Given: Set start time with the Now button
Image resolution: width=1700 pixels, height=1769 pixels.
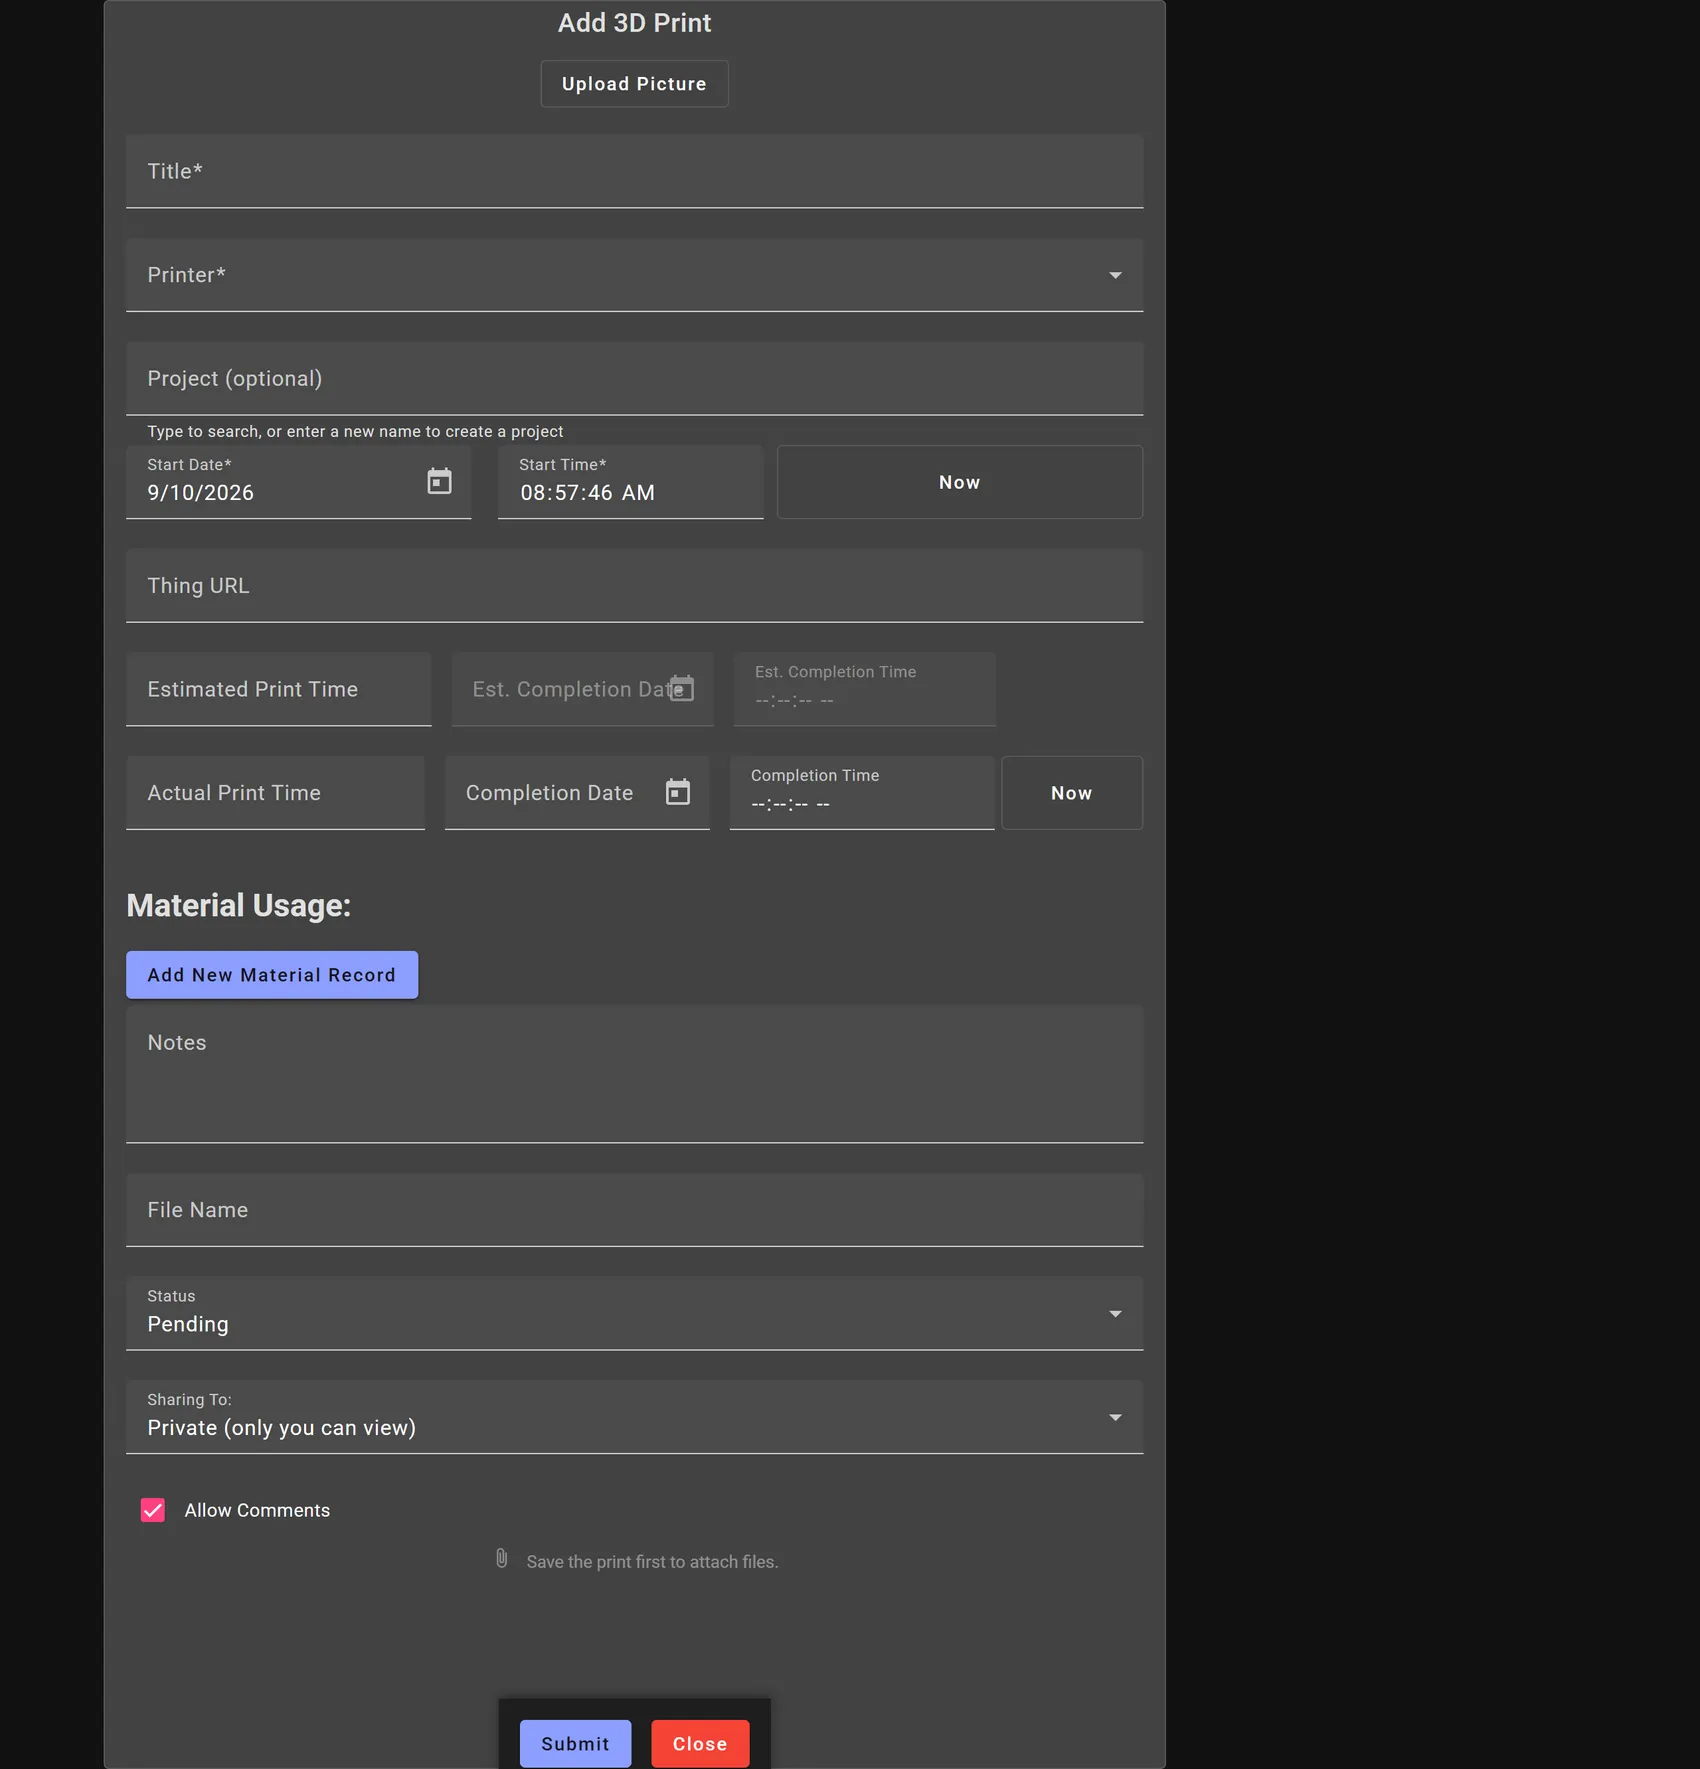Looking at the screenshot, I should (959, 482).
